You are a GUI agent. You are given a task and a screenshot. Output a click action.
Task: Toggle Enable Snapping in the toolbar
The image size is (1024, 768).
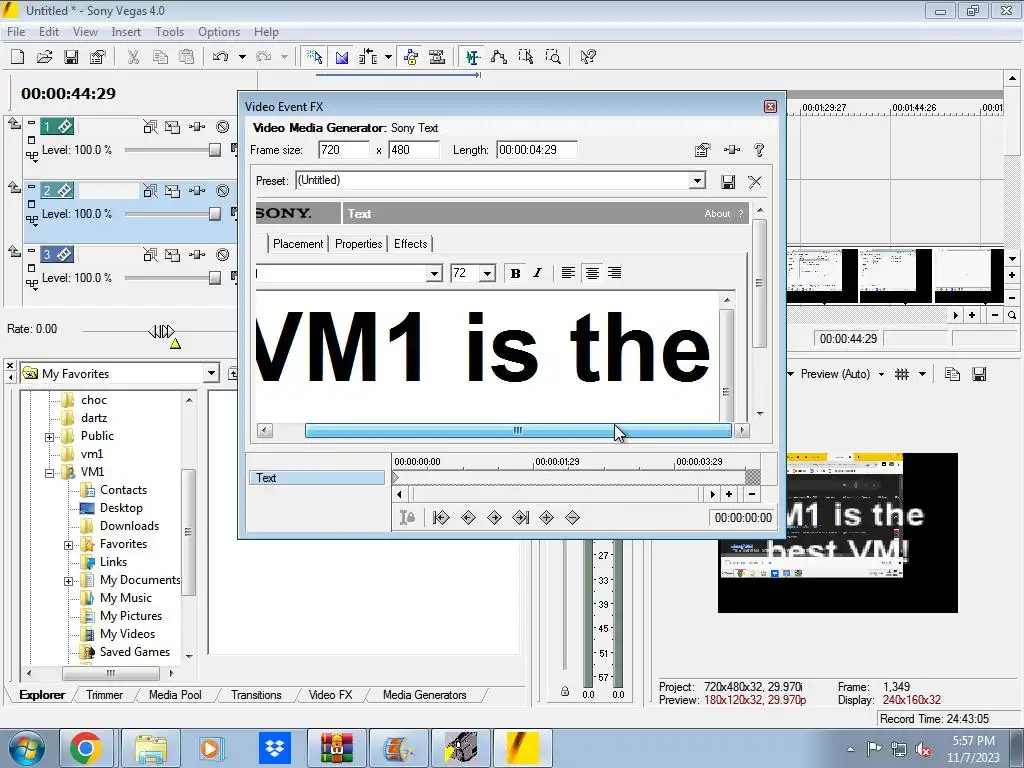[315, 57]
